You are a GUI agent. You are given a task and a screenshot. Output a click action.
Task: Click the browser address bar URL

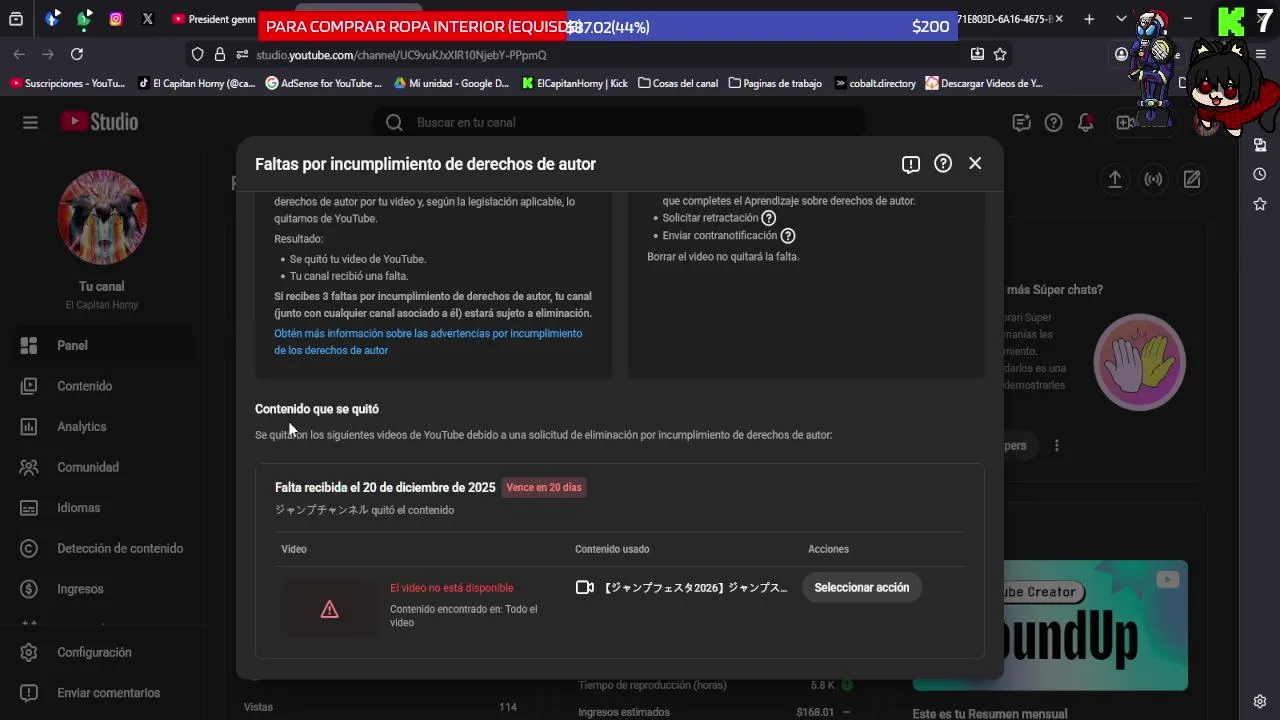click(401, 55)
